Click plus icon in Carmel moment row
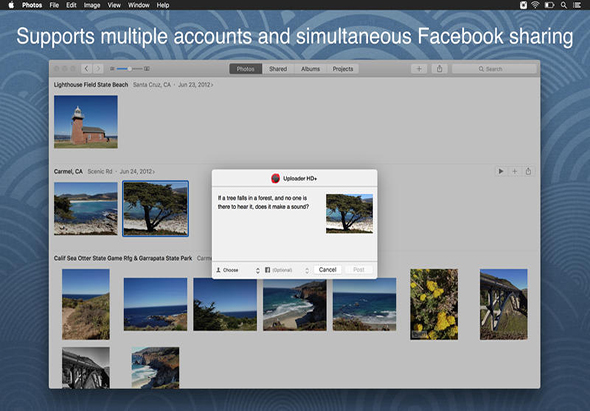This screenshot has width=590, height=411. pyautogui.click(x=514, y=171)
